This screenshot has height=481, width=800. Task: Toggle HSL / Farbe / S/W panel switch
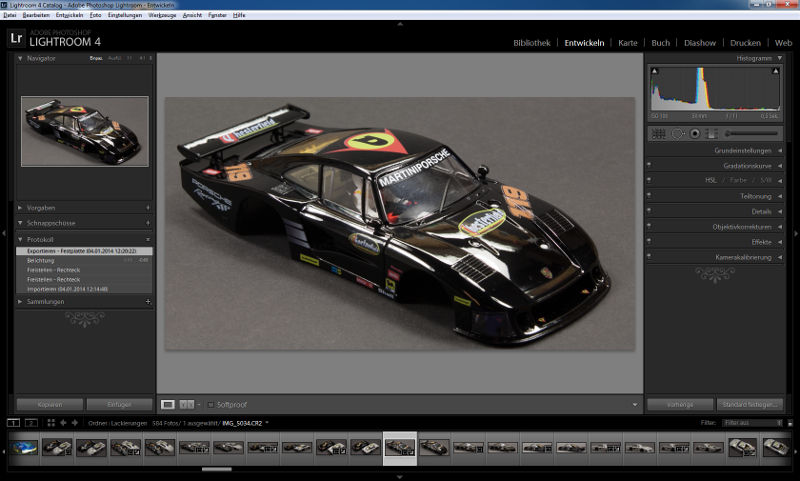click(x=649, y=180)
